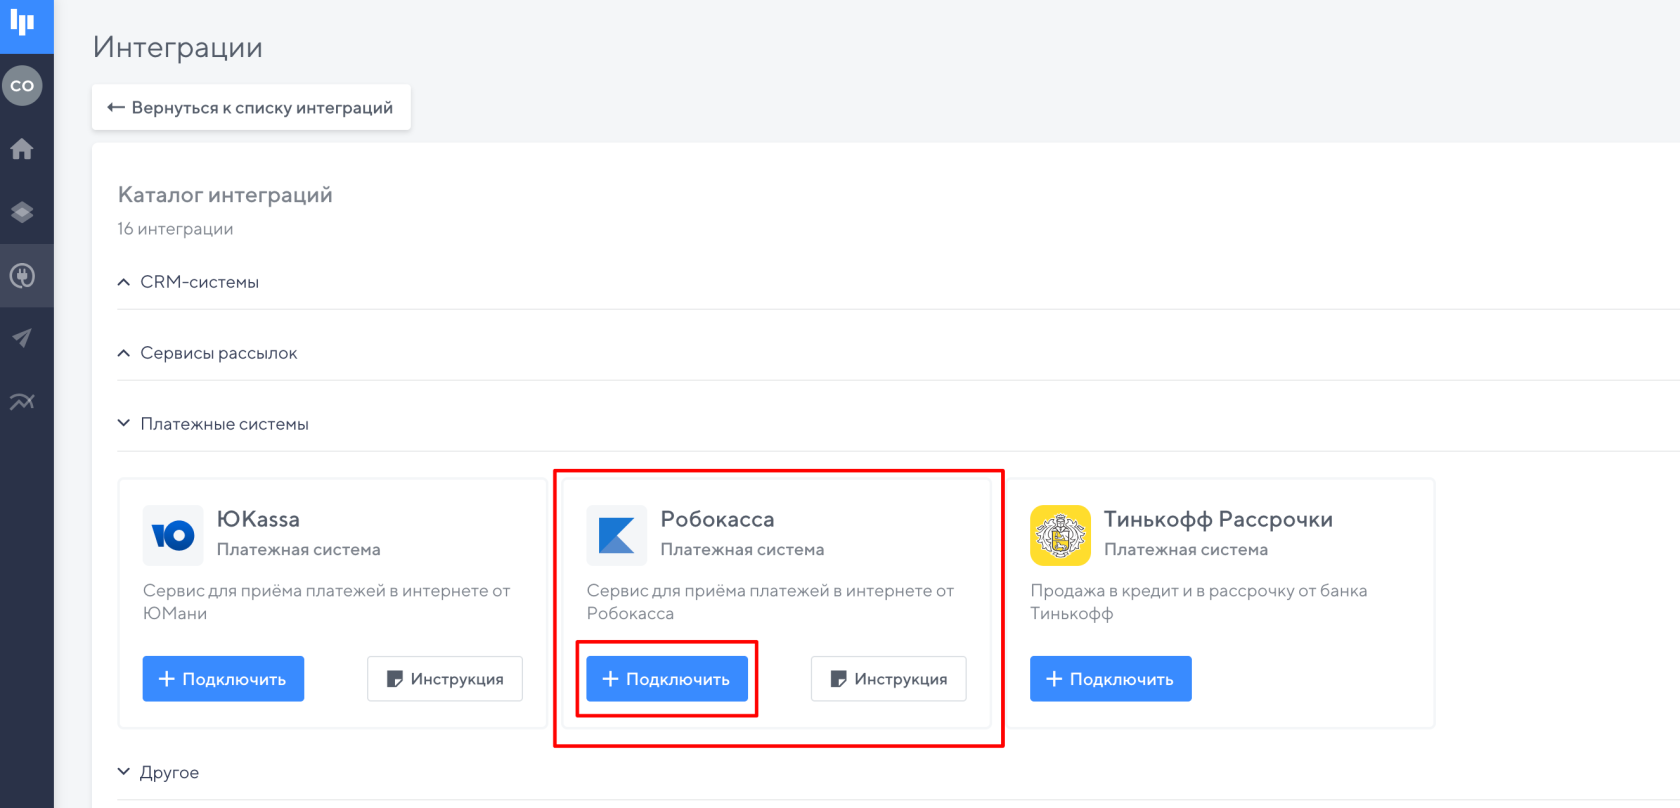Go to the home icon in the sidebar
The height and width of the screenshot is (808, 1680).
(22, 150)
